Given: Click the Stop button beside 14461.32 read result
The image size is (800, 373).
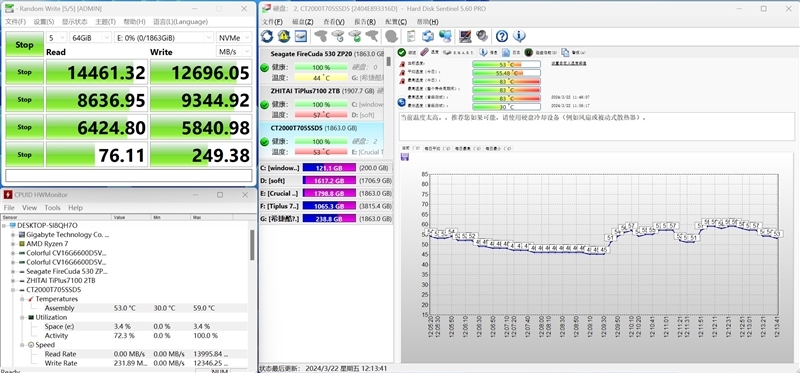Looking at the screenshot, I should coord(24,72).
